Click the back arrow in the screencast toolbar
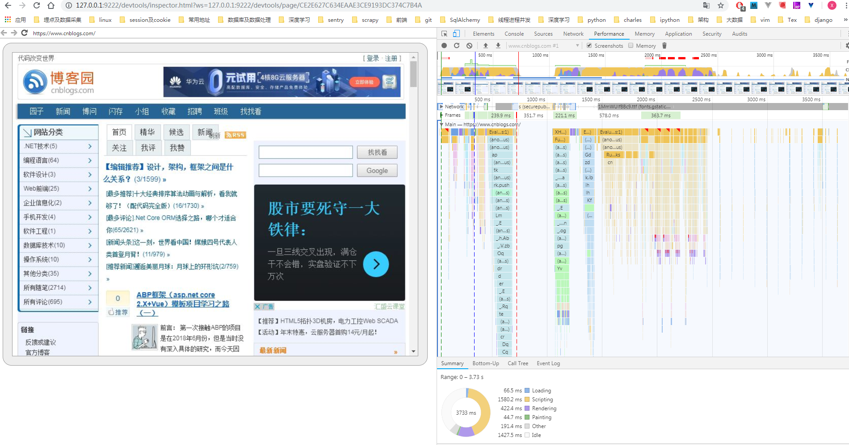The width and height of the screenshot is (849, 445). pyautogui.click(x=4, y=33)
